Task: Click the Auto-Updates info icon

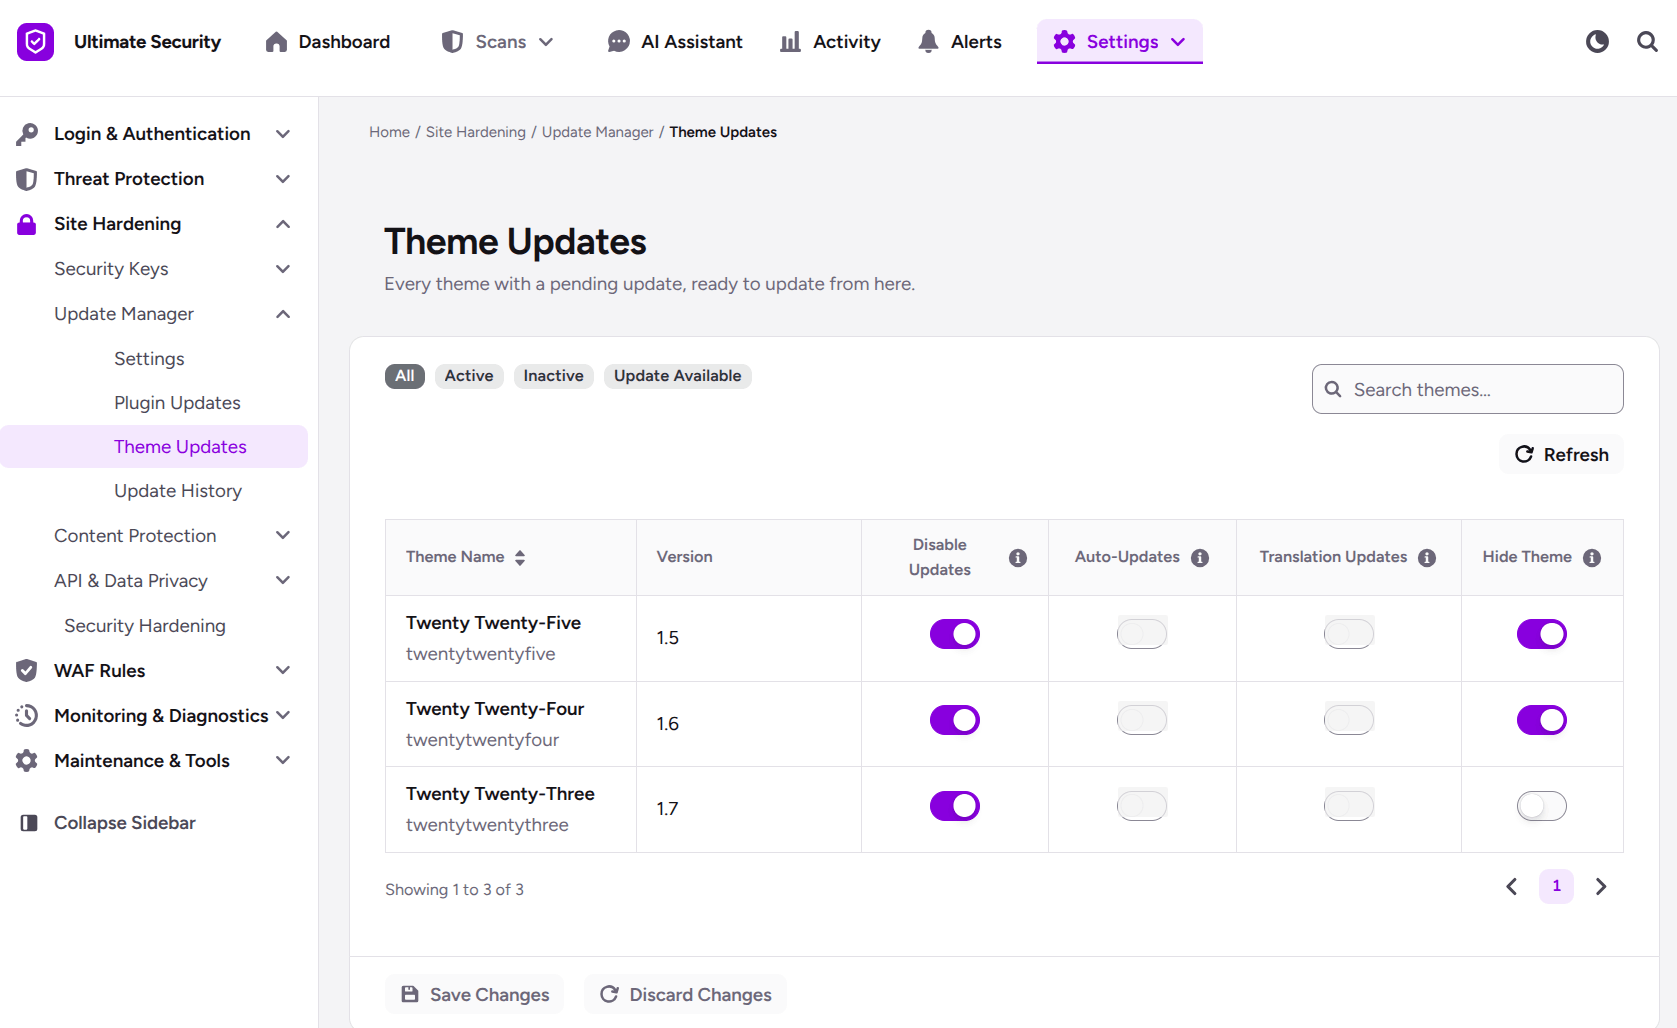Action: [x=1200, y=558]
